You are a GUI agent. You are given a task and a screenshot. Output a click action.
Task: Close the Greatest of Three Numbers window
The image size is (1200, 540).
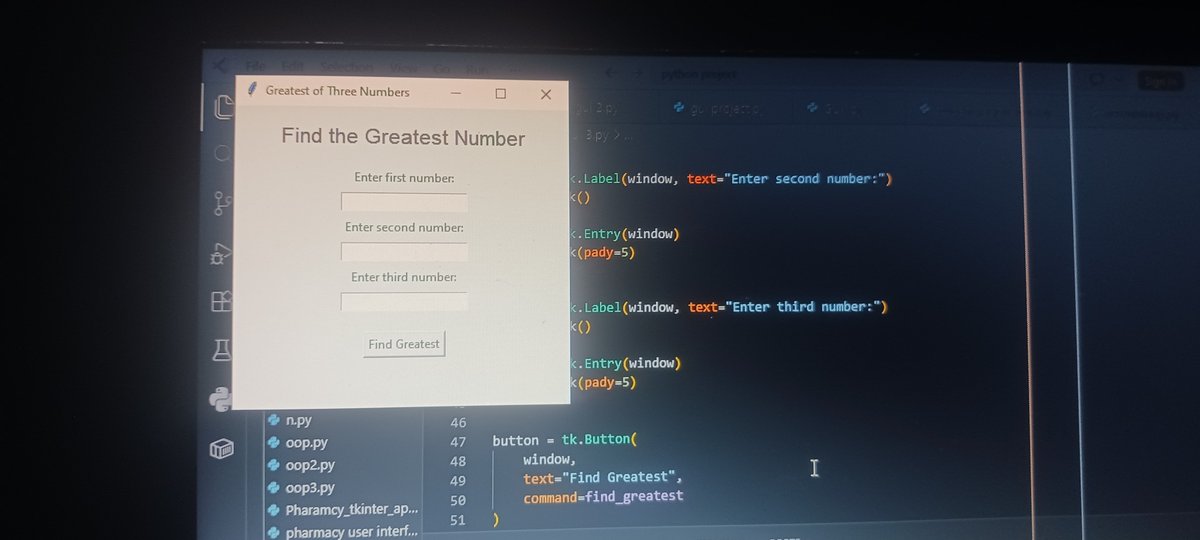click(546, 94)
